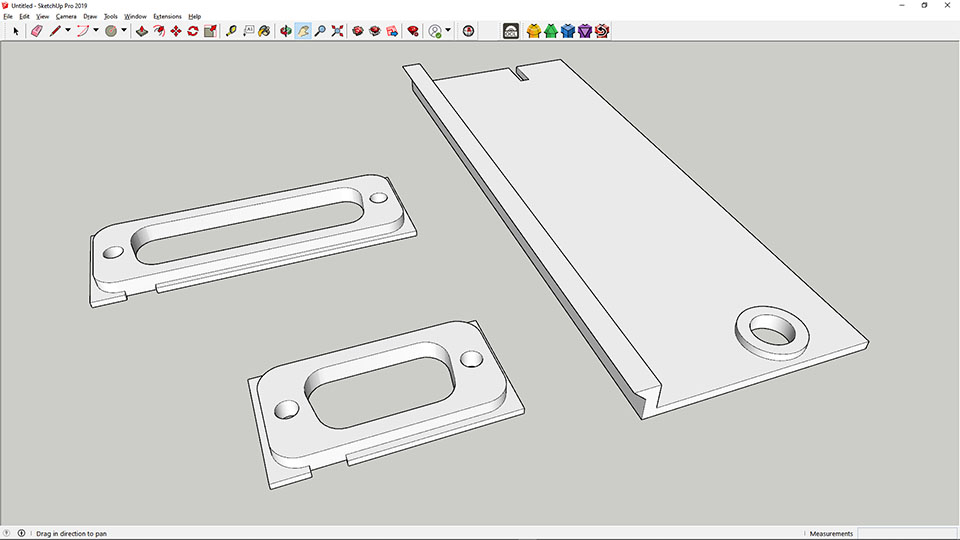Select the Move tool
Viewport: 960px width, 540px height.
click(176, 31)
